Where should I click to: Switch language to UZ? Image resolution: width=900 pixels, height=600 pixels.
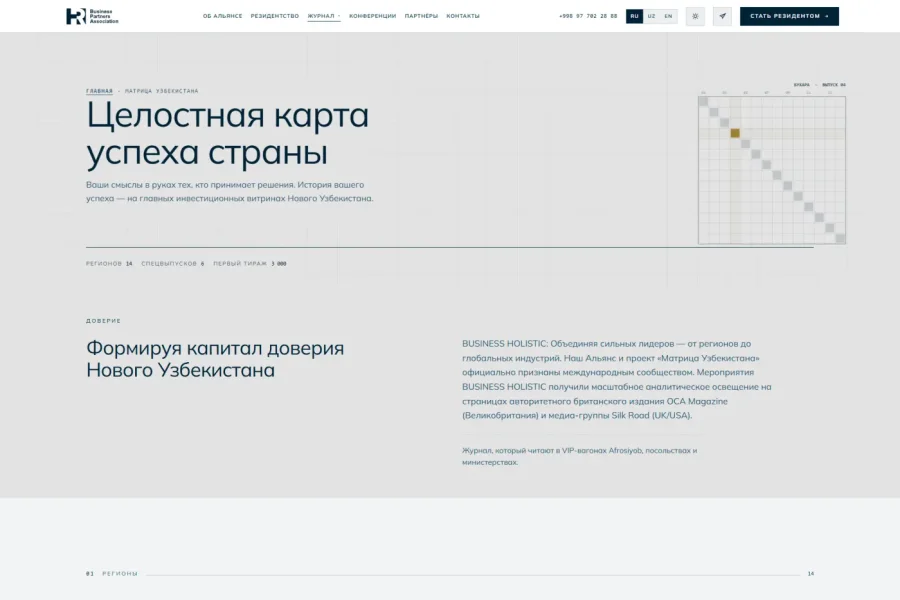tap(651, 16)
